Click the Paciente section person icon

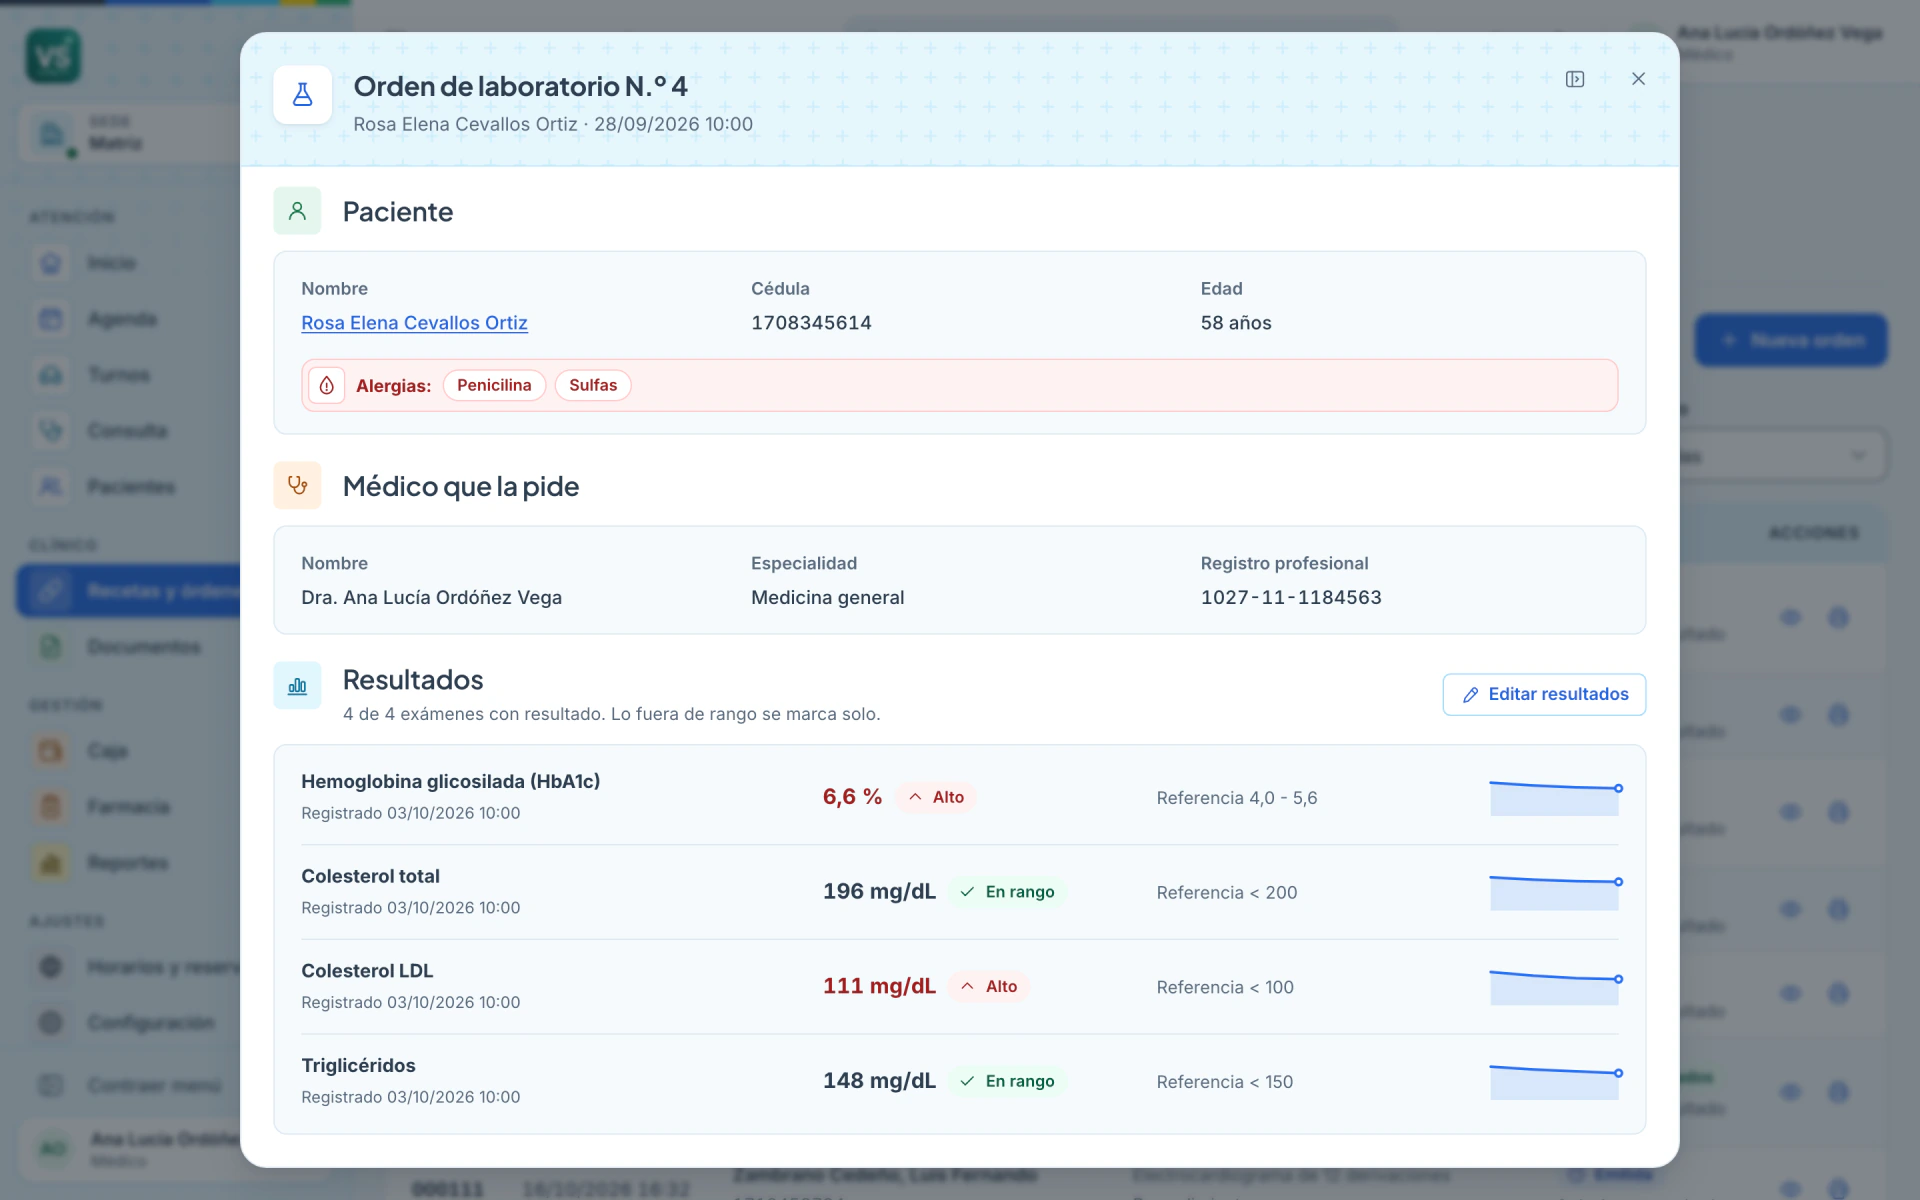pyautogui.click(x=297, y=211)
